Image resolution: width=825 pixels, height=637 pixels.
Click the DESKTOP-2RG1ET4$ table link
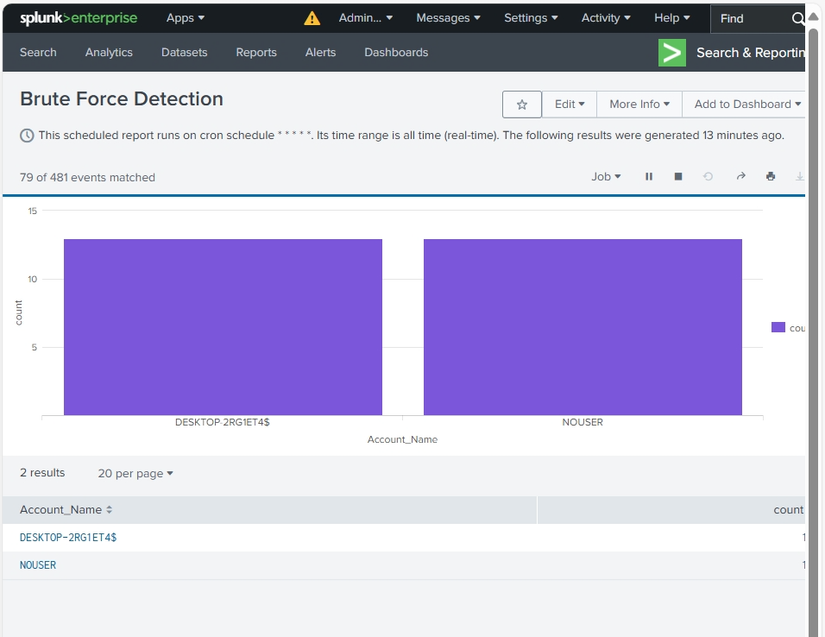[68, 538]
